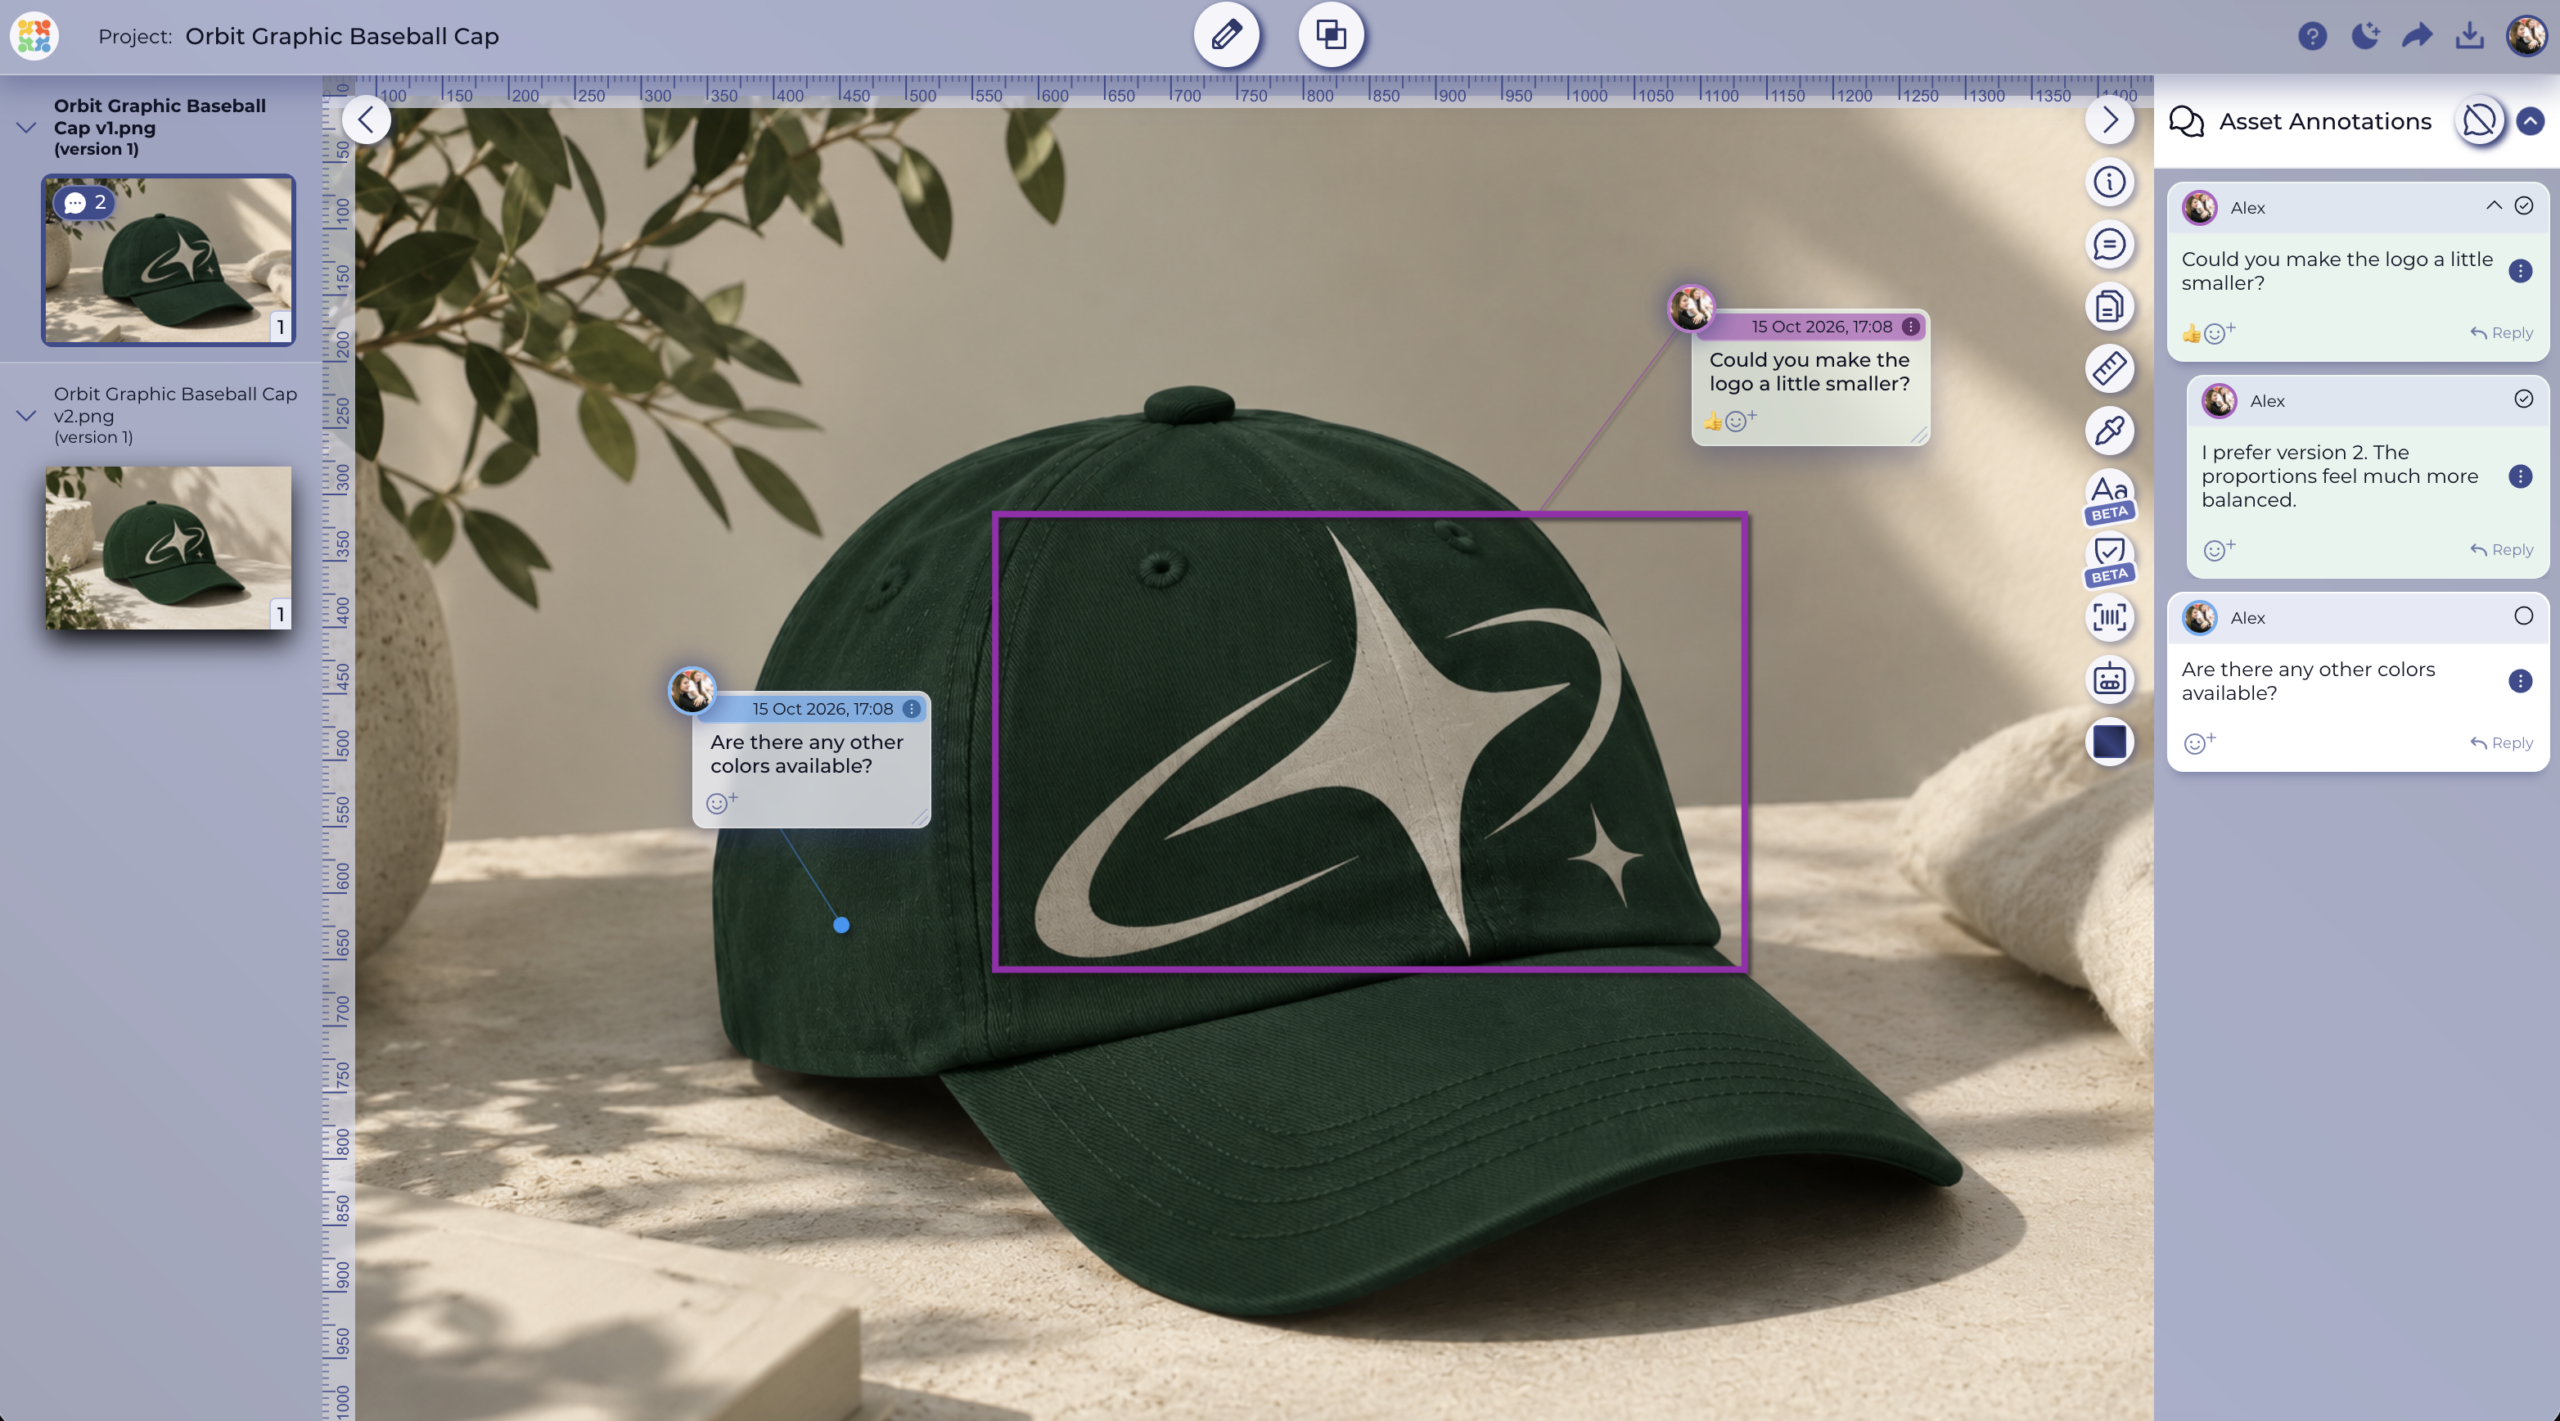2560x1421 pixels.
Task: Click the blue annotation pin on the cap
Action: [x=841, y=925]
